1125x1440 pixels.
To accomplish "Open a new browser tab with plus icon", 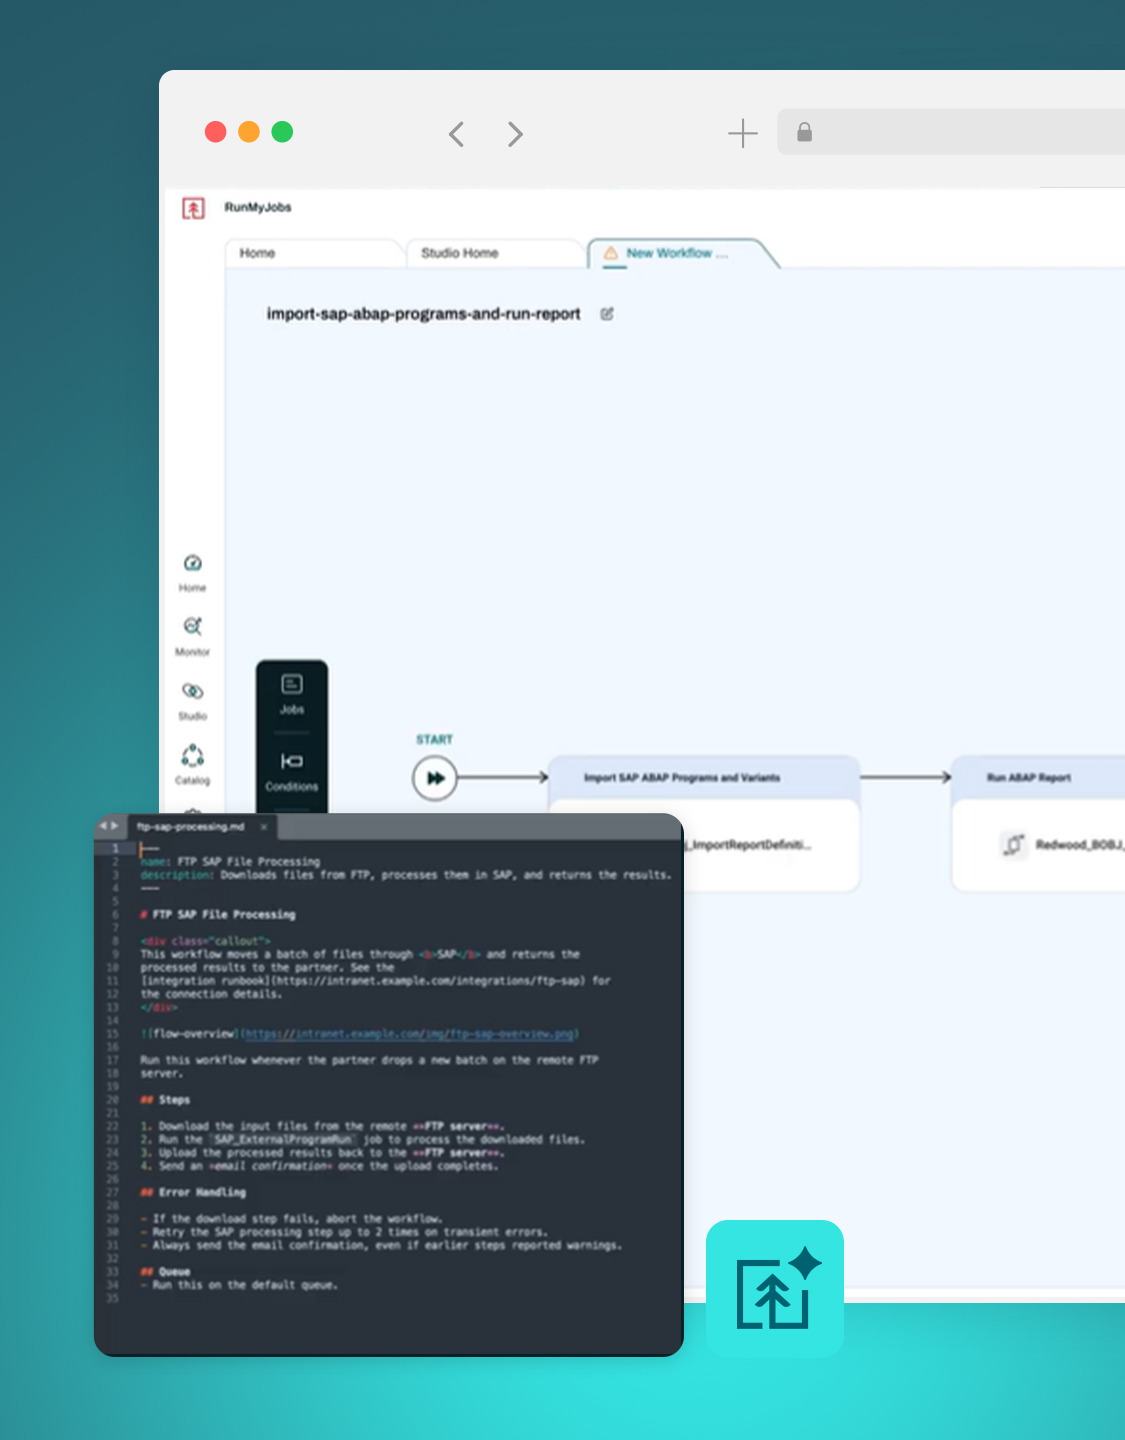I will pos(743,133).
